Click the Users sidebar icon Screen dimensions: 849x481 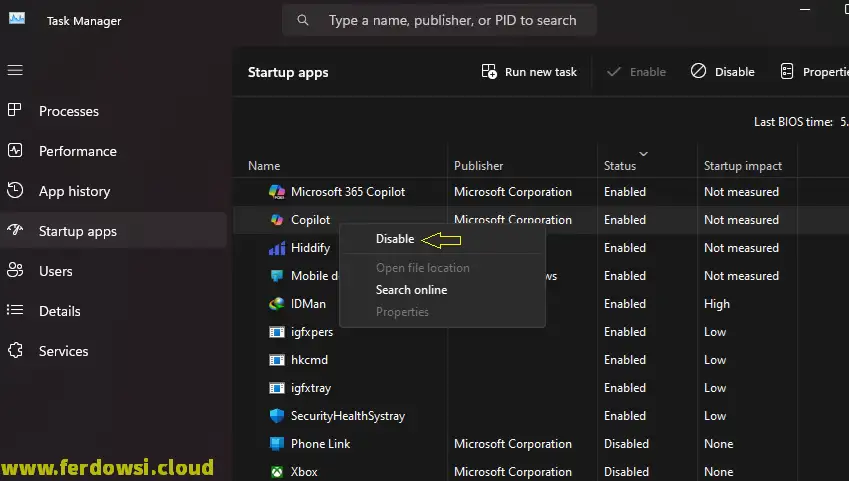[x=15, y=270]
